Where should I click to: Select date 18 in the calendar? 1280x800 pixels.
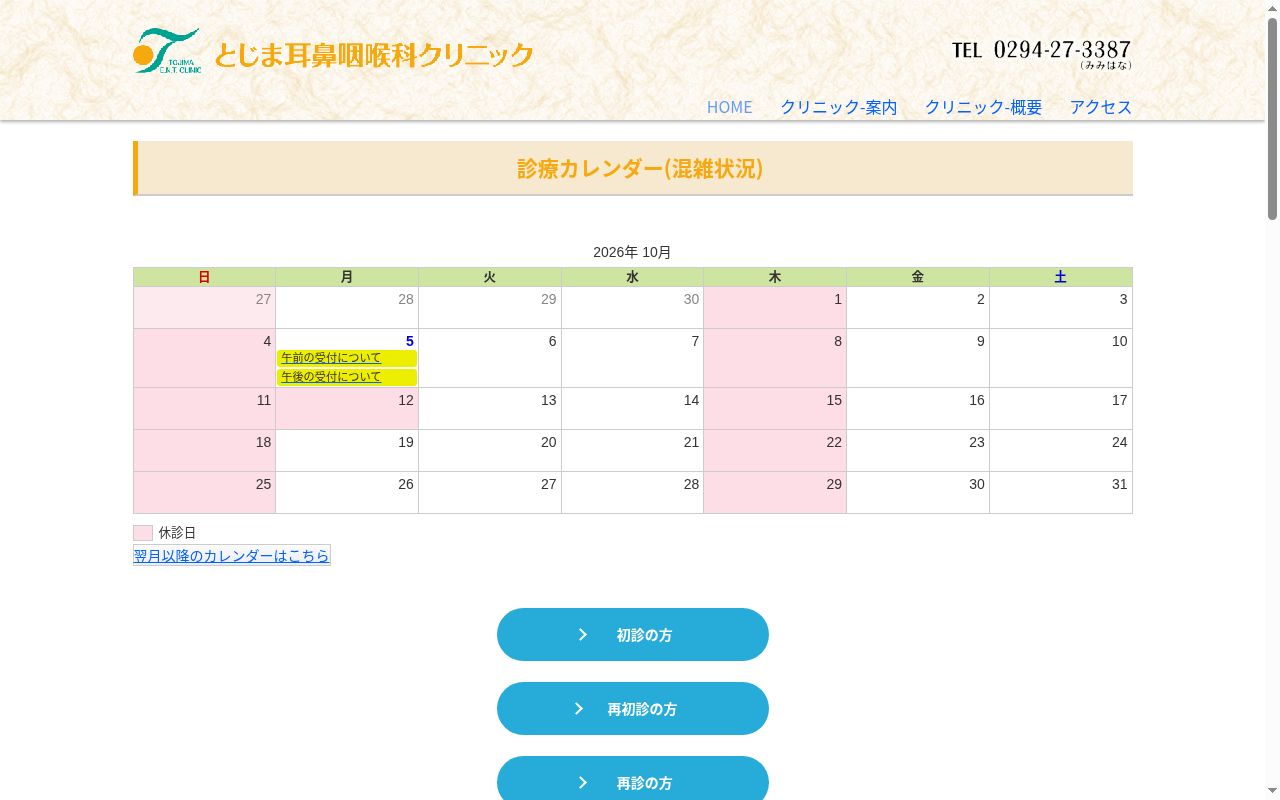click(204, 451)
